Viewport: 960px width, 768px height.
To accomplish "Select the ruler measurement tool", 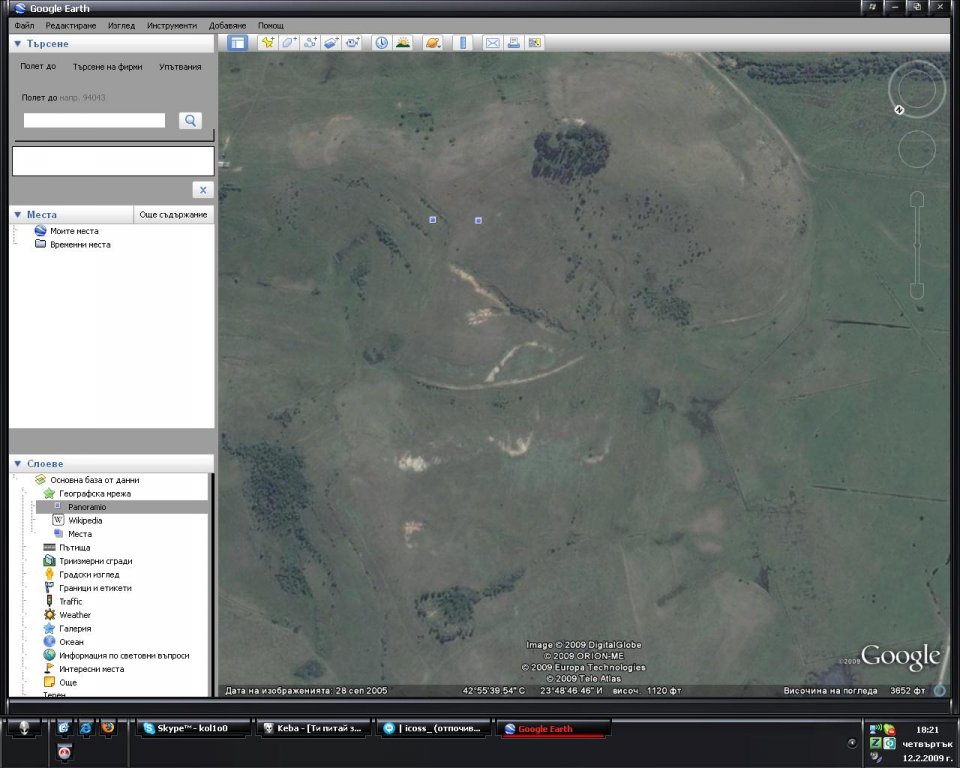I will [x=462, y=42].
